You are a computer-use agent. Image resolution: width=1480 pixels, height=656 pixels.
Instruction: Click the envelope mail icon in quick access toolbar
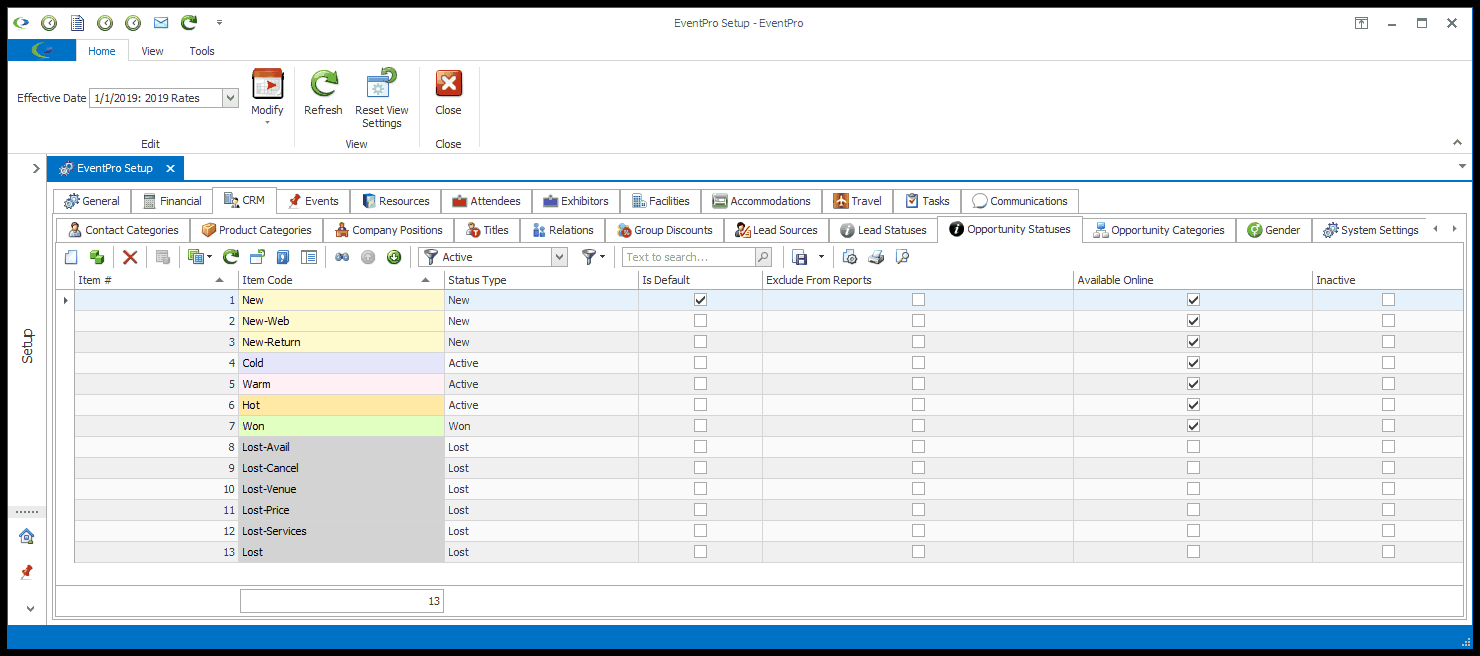[x=160, y=23]
